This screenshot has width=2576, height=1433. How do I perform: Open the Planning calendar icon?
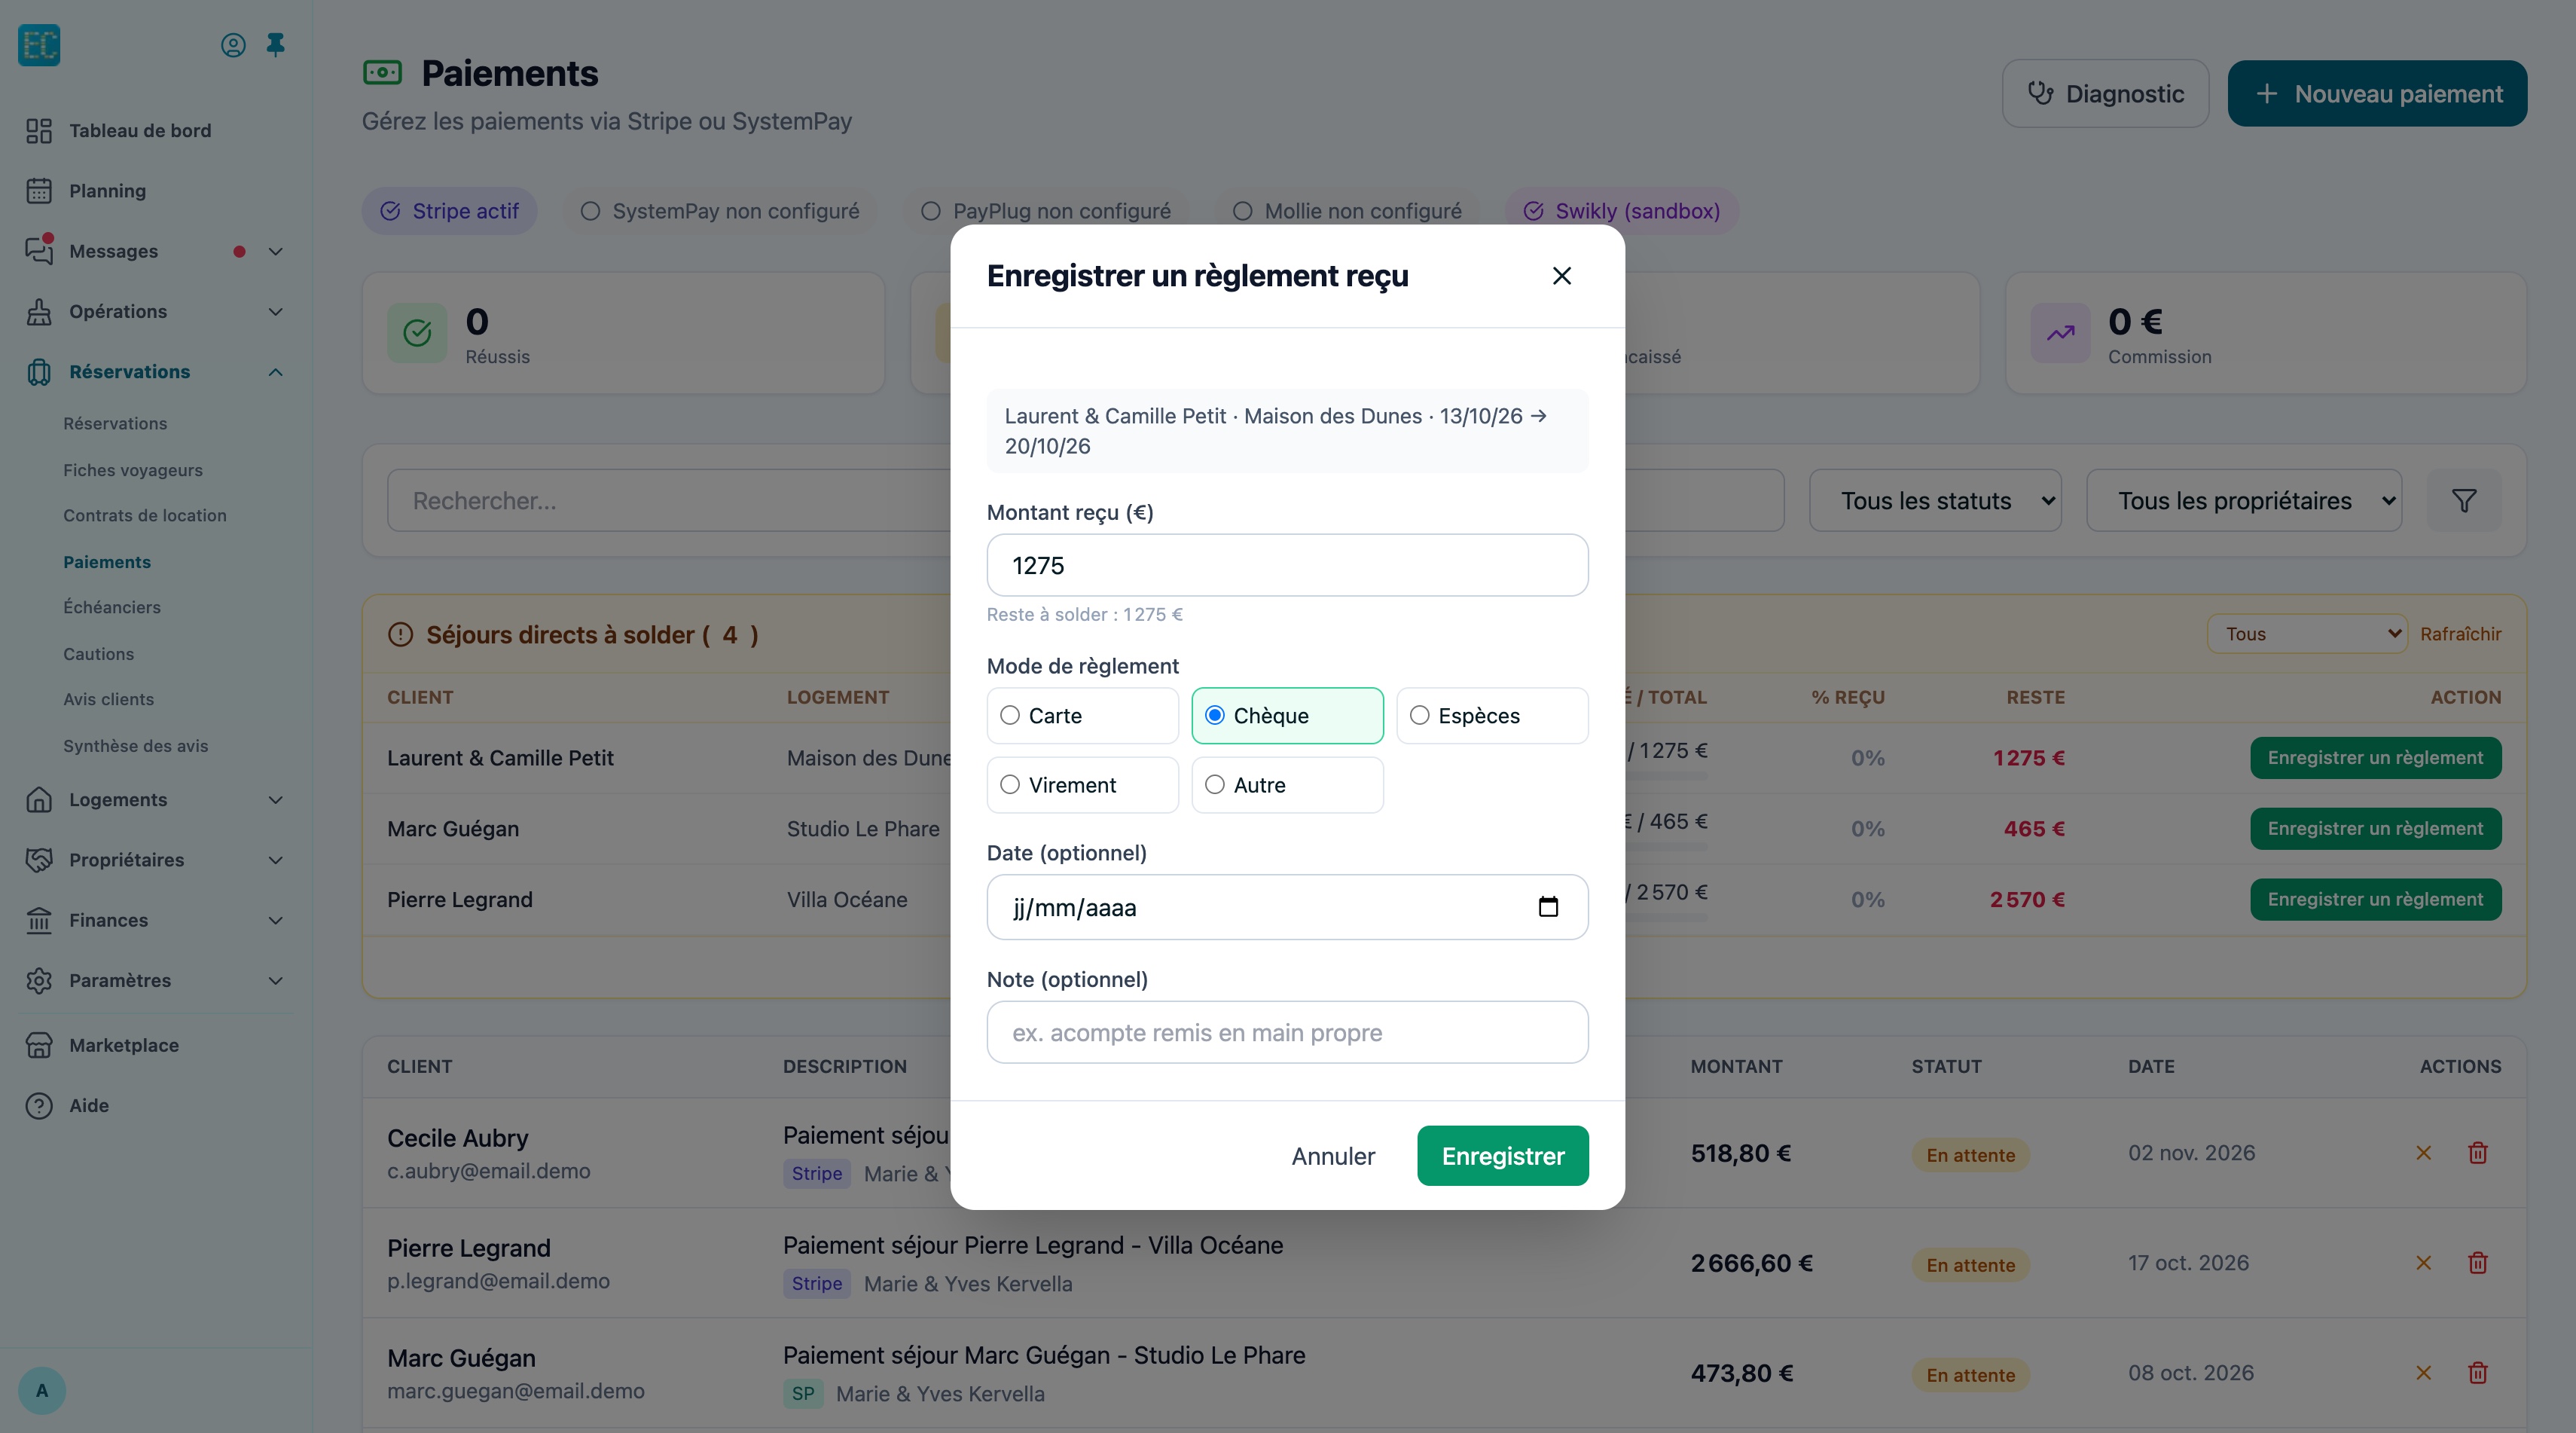click(x=39, y=190)
